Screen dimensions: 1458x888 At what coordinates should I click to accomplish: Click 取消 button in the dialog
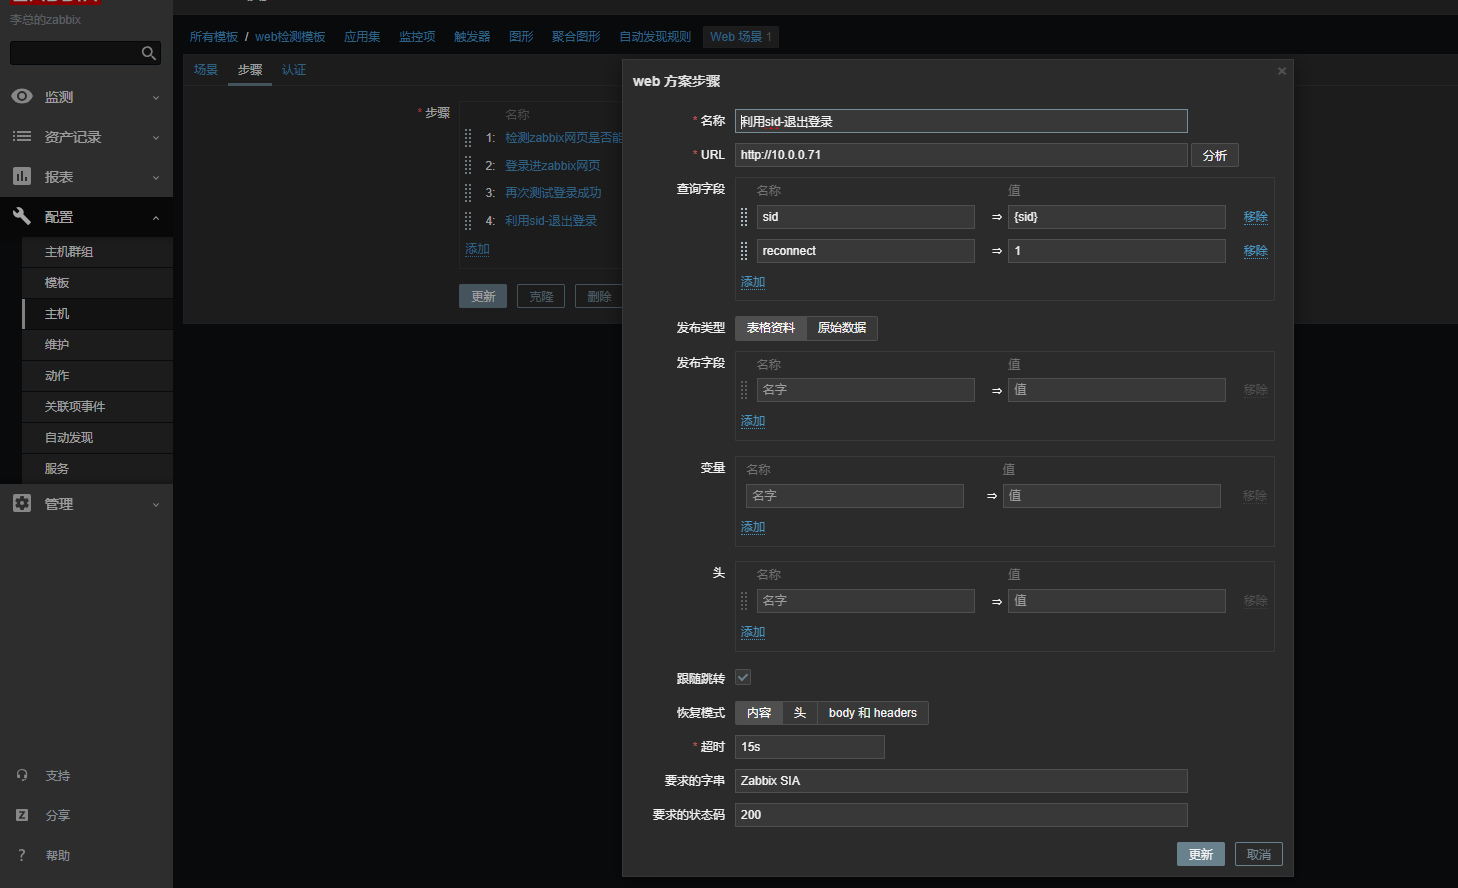point(1259,855)
